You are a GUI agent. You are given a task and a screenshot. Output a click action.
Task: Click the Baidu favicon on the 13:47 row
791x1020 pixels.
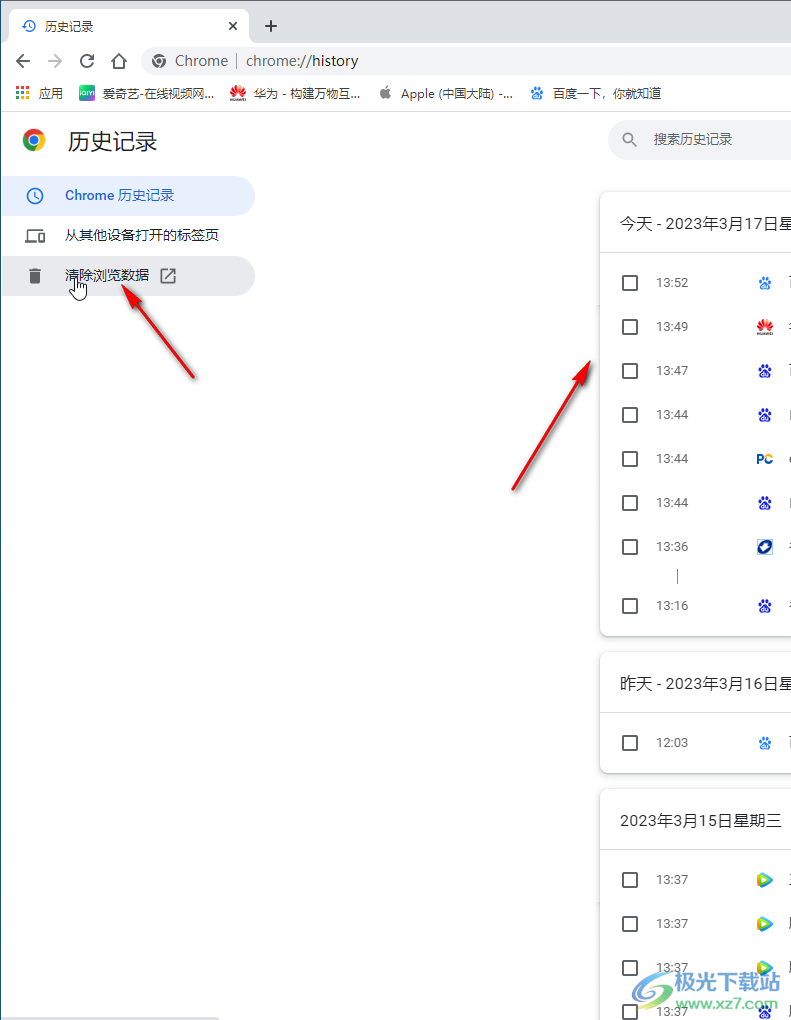click(x=765, y=371)
